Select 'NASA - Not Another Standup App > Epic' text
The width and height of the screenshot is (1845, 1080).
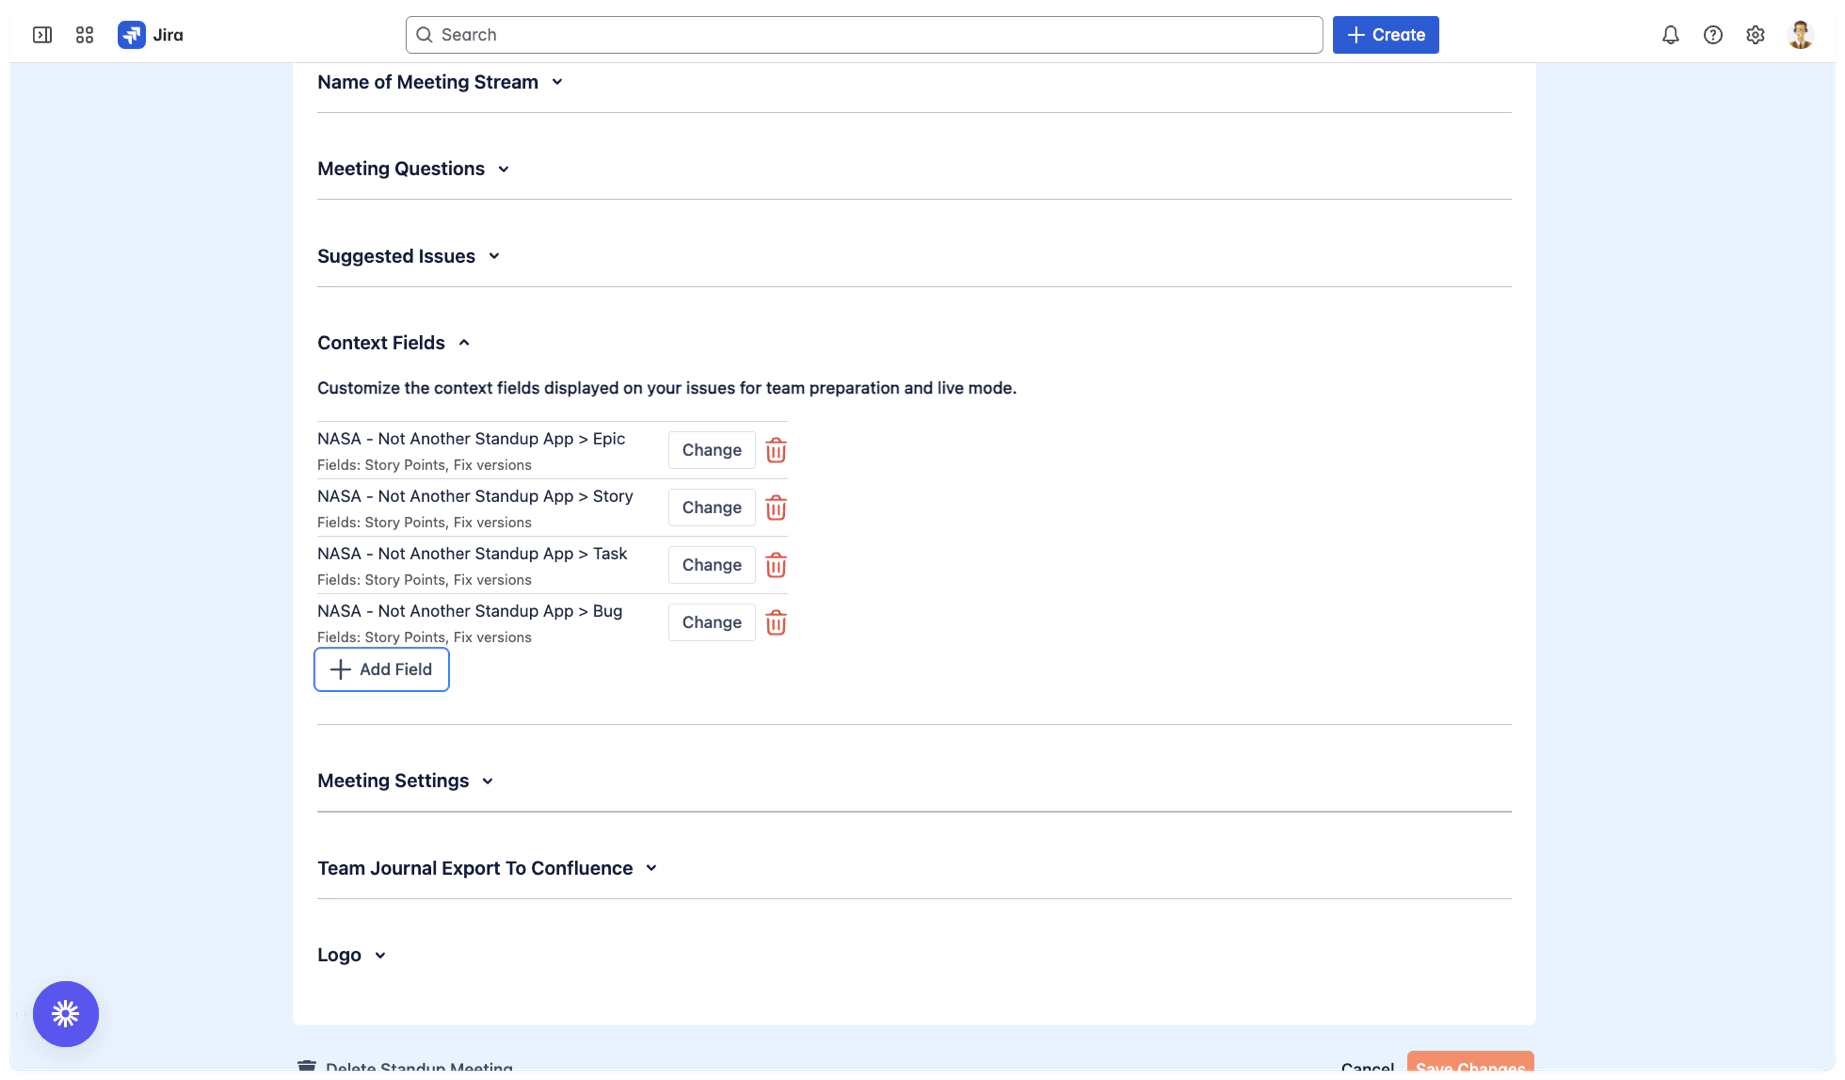[471, 439]
